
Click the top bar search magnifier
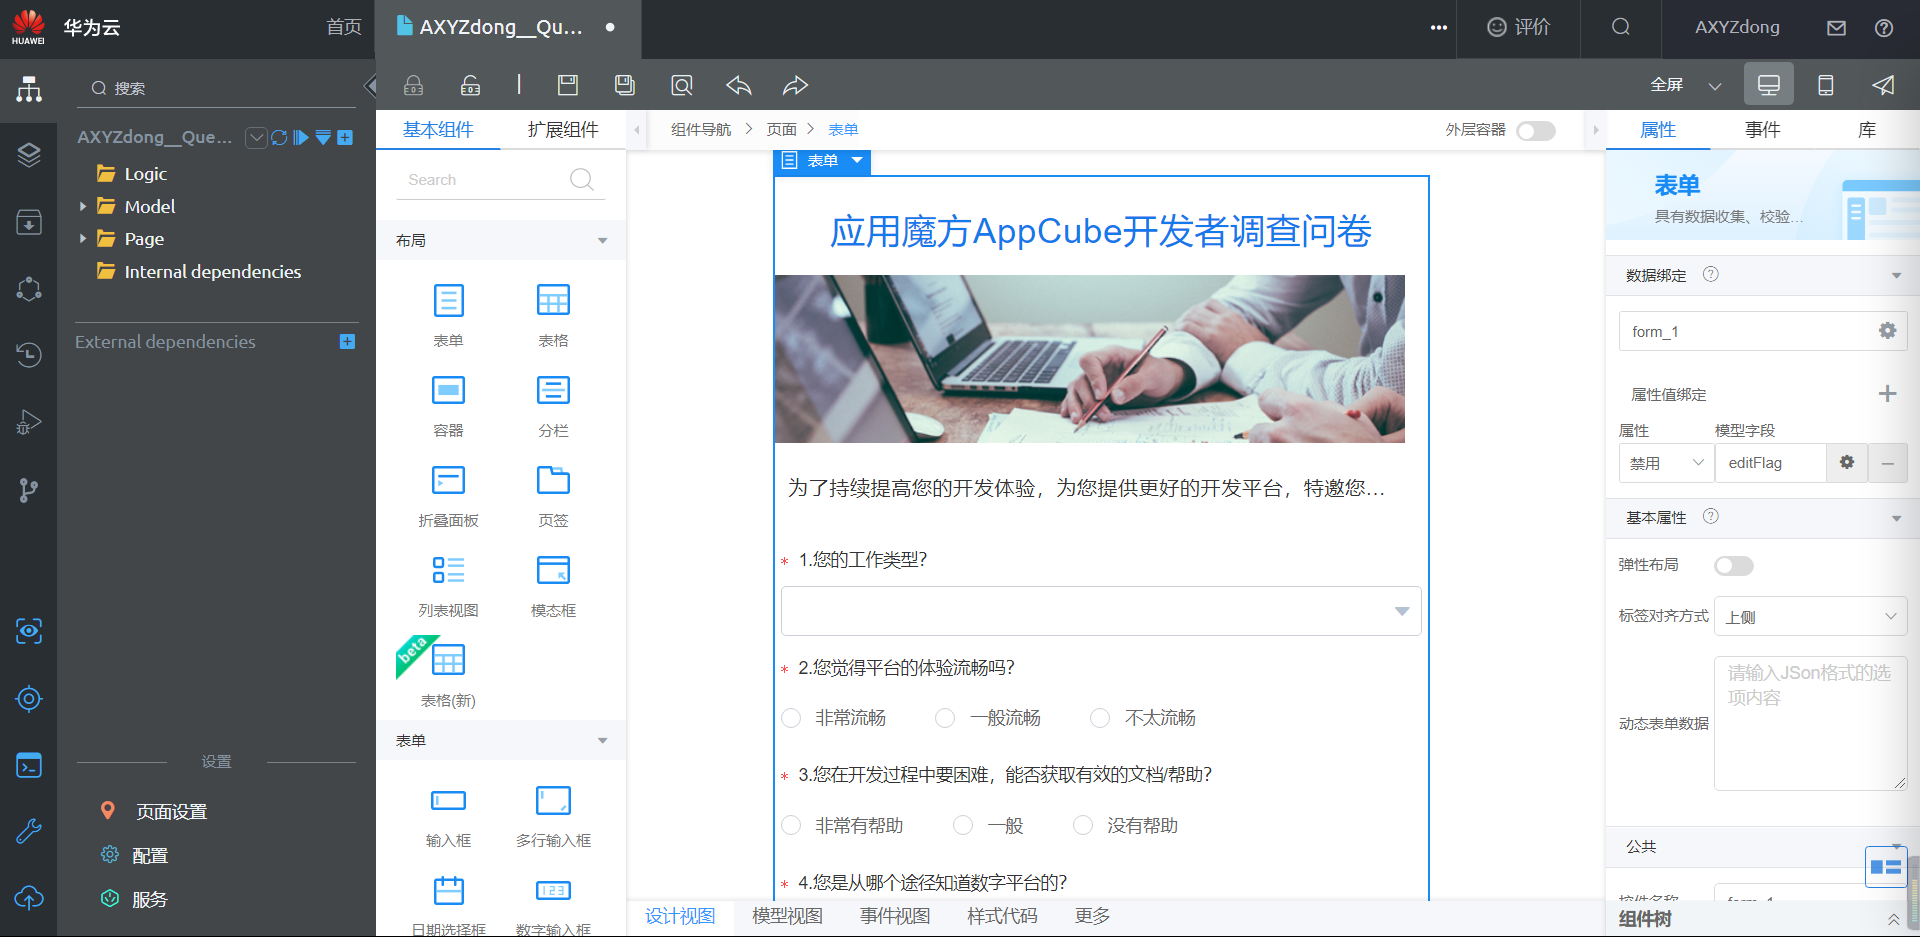[x=1621, y=27]
